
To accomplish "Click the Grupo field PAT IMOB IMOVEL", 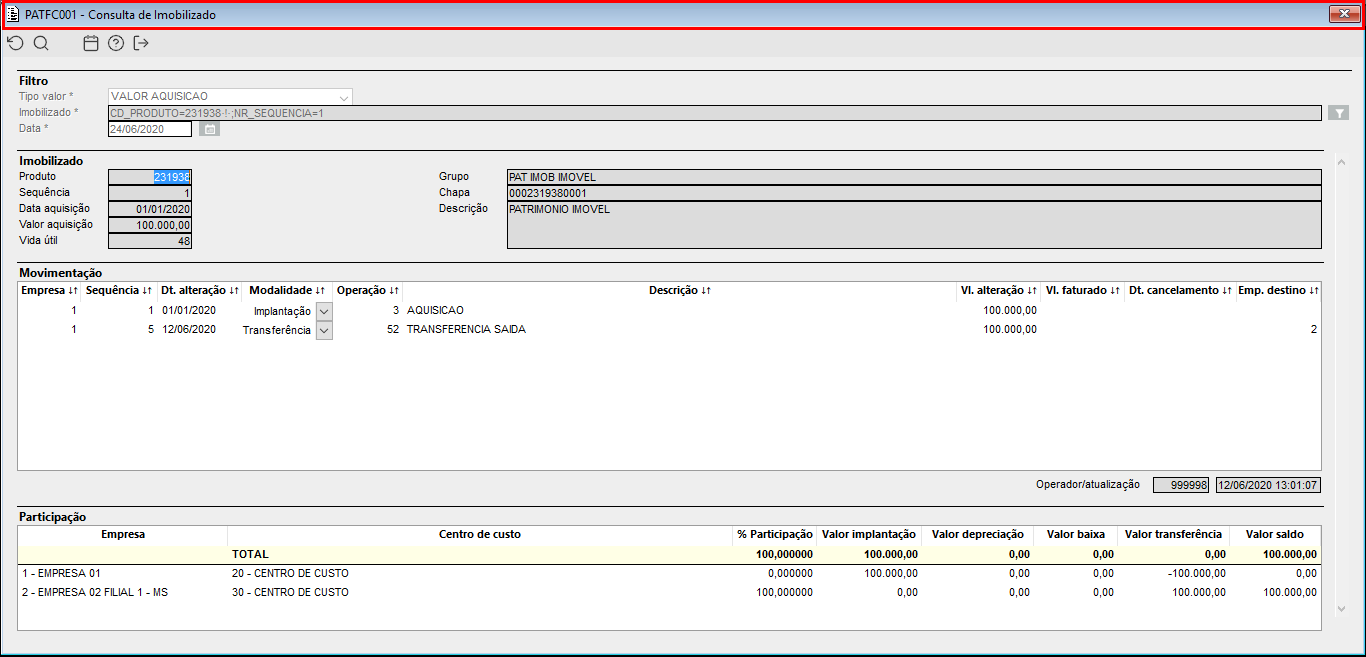I will coord(914,177).
